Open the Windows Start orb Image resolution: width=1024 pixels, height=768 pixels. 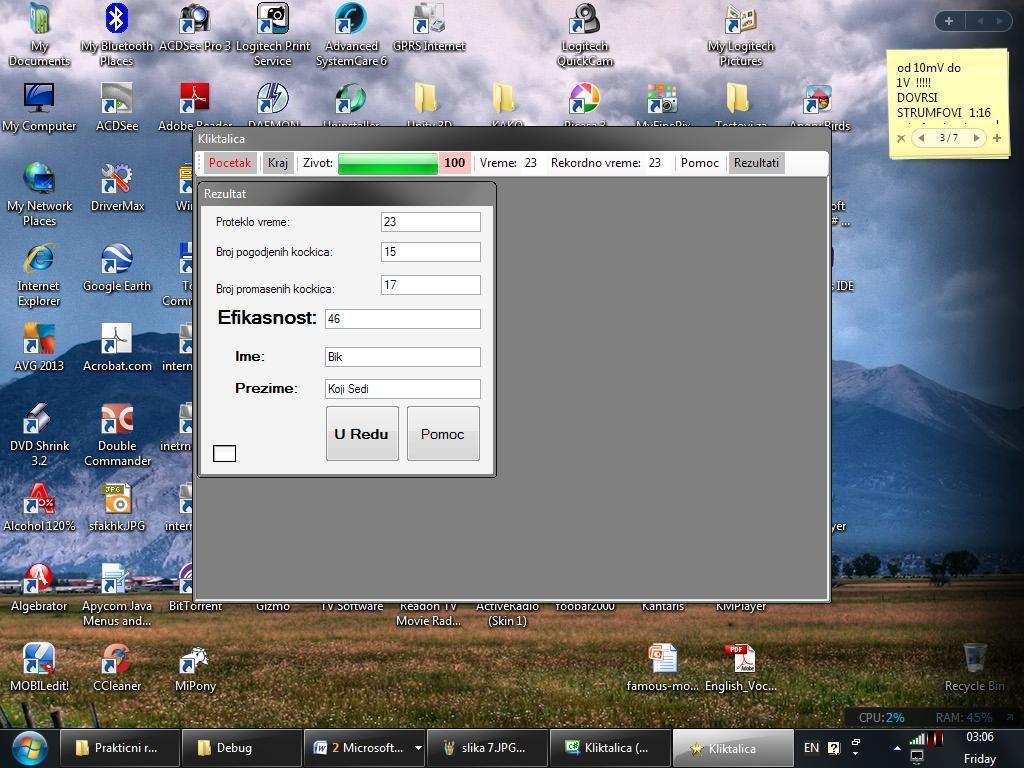click(29, 748)
